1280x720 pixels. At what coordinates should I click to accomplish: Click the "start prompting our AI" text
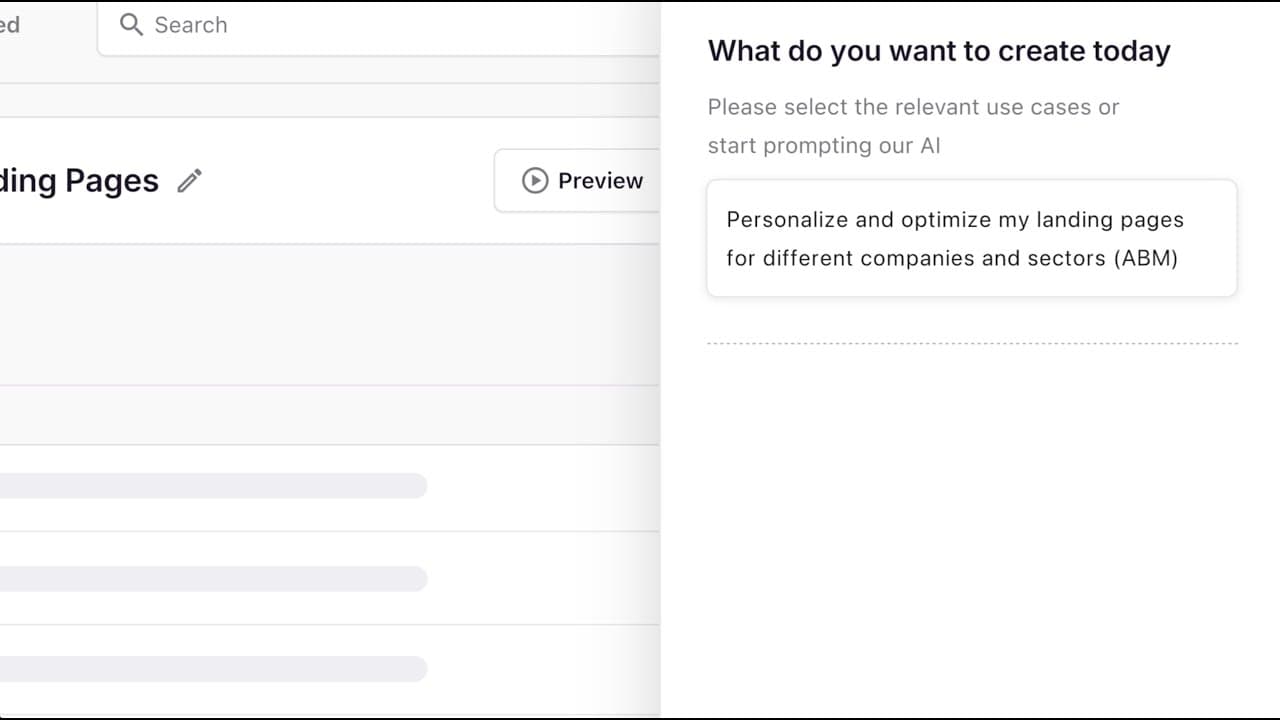coord(823,146)
